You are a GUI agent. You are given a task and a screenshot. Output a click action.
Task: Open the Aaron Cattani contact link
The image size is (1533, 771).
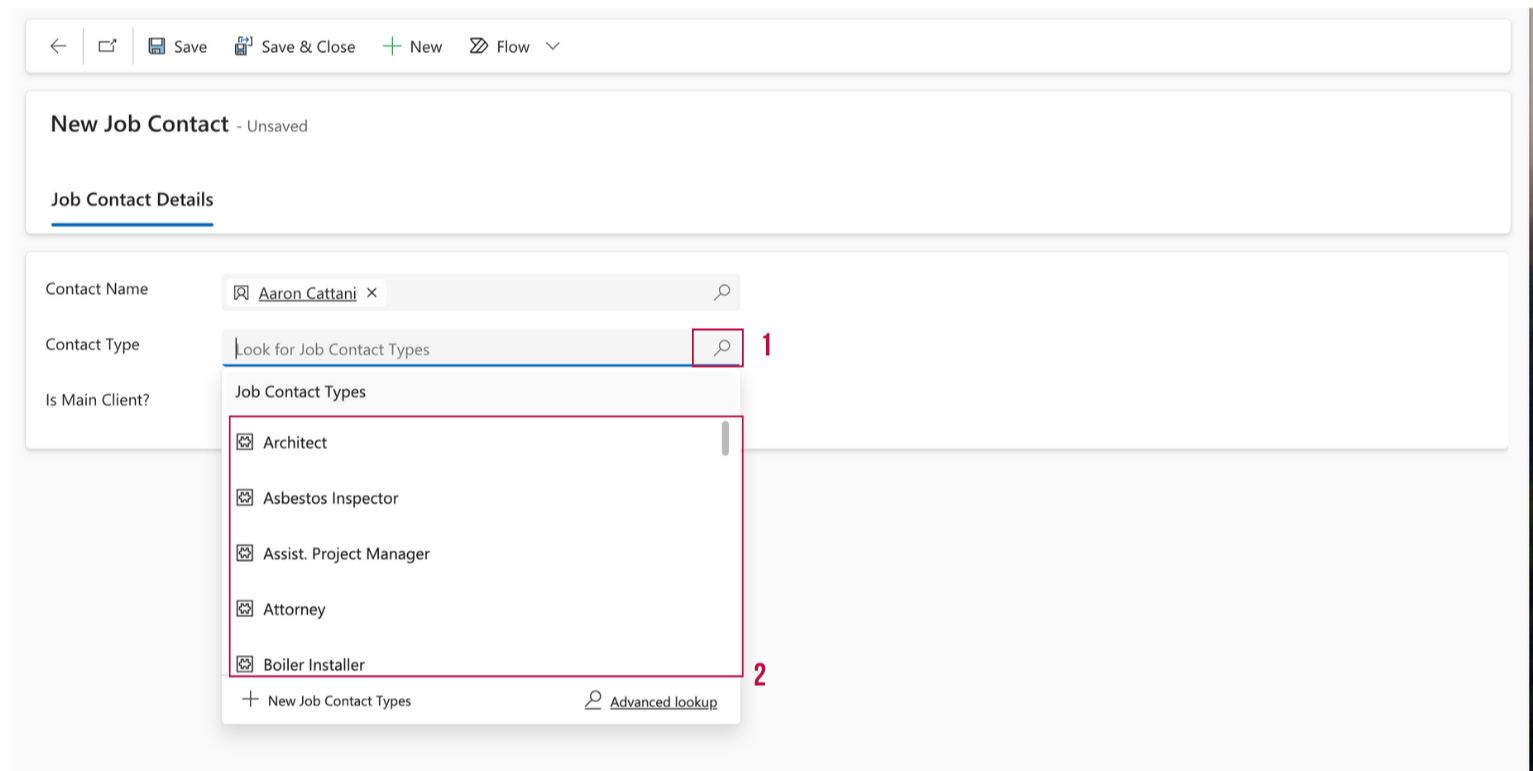click(x=307, y=294)
